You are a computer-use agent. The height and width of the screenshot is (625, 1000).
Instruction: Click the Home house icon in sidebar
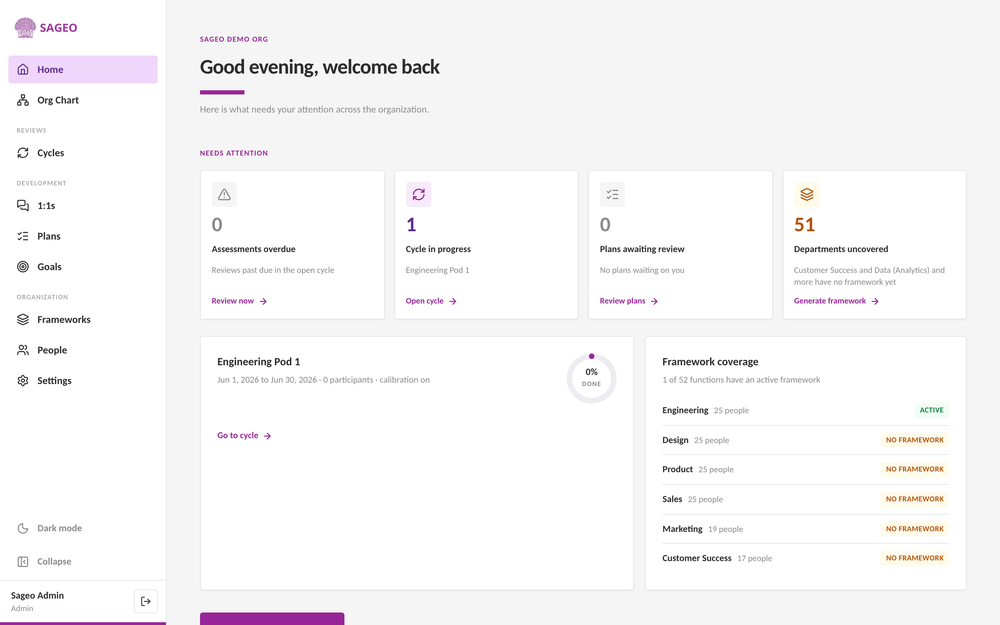23,70
